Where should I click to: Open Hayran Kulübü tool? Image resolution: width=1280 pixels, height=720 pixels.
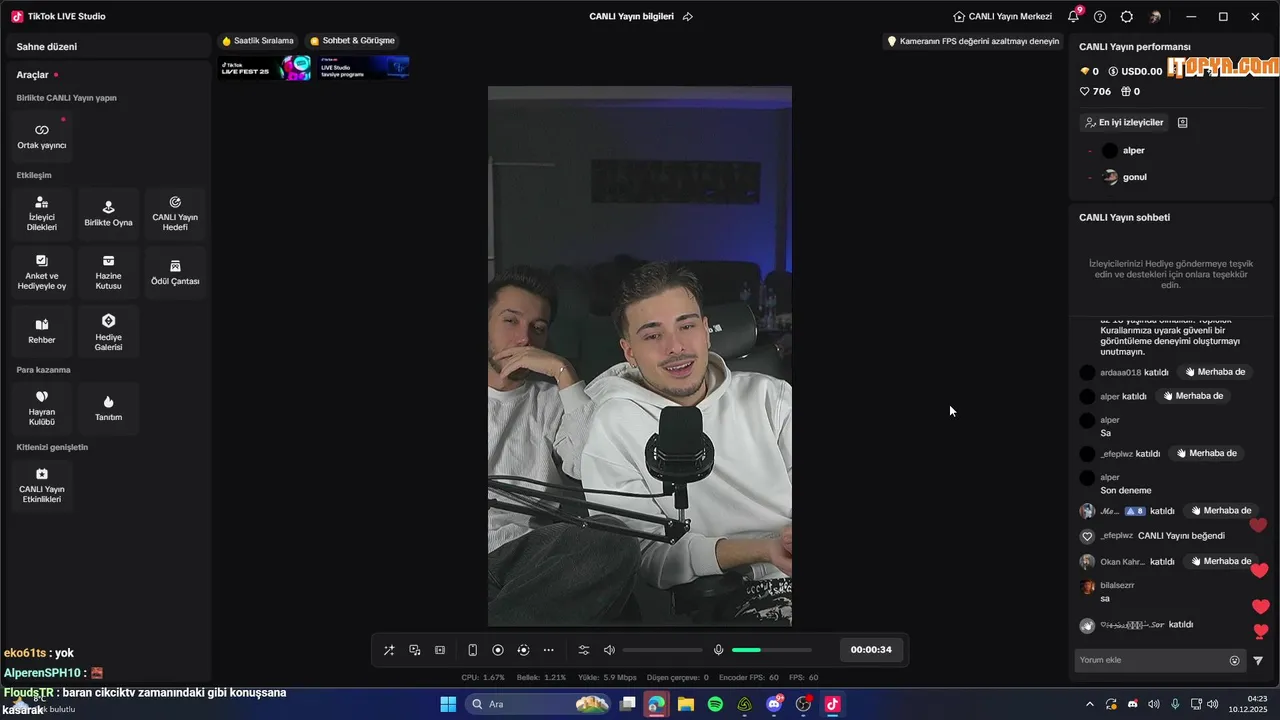(x=42, y=408)
